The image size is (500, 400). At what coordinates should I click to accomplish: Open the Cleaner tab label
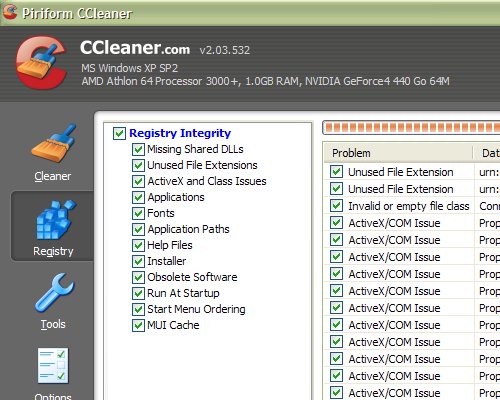point(53,176)
